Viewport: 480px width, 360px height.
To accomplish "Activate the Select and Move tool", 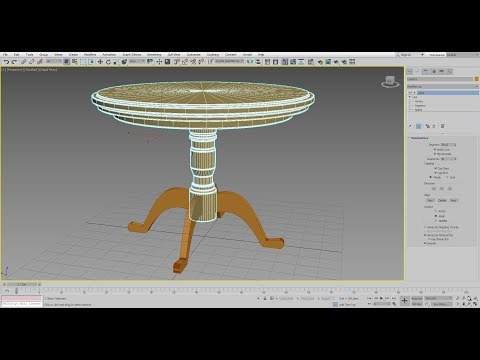I will tap(100, 62).
